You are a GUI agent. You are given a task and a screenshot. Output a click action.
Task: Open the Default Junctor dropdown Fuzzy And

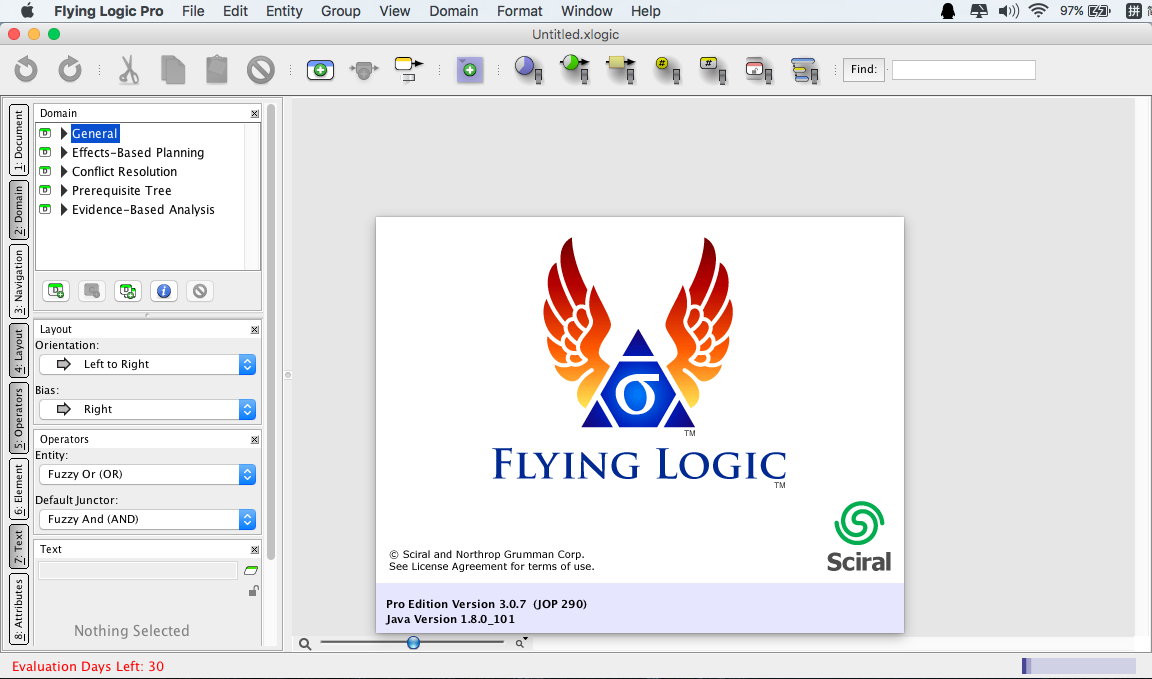click(147, 520)
